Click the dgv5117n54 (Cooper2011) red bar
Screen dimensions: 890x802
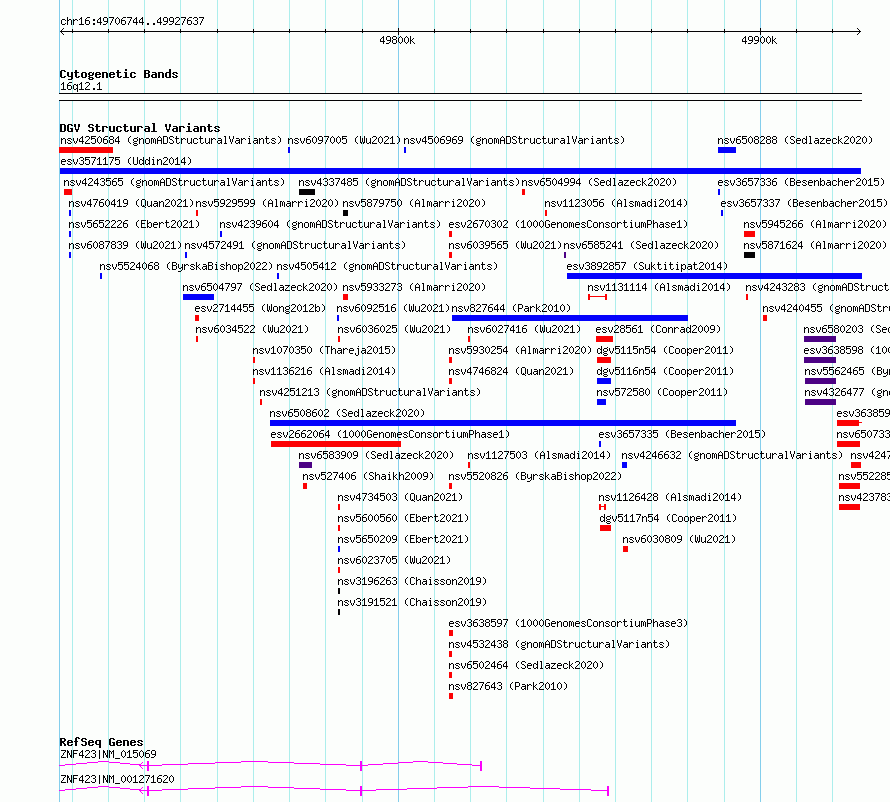(x=605, y=528)
